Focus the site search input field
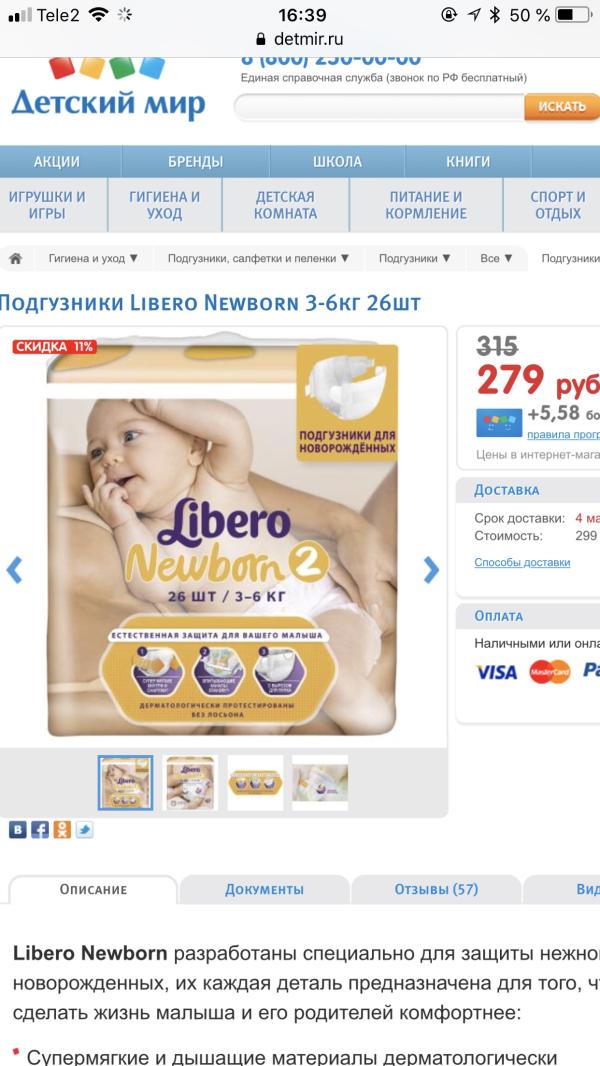Screen dimensions: 600x1066 point(379,107)
